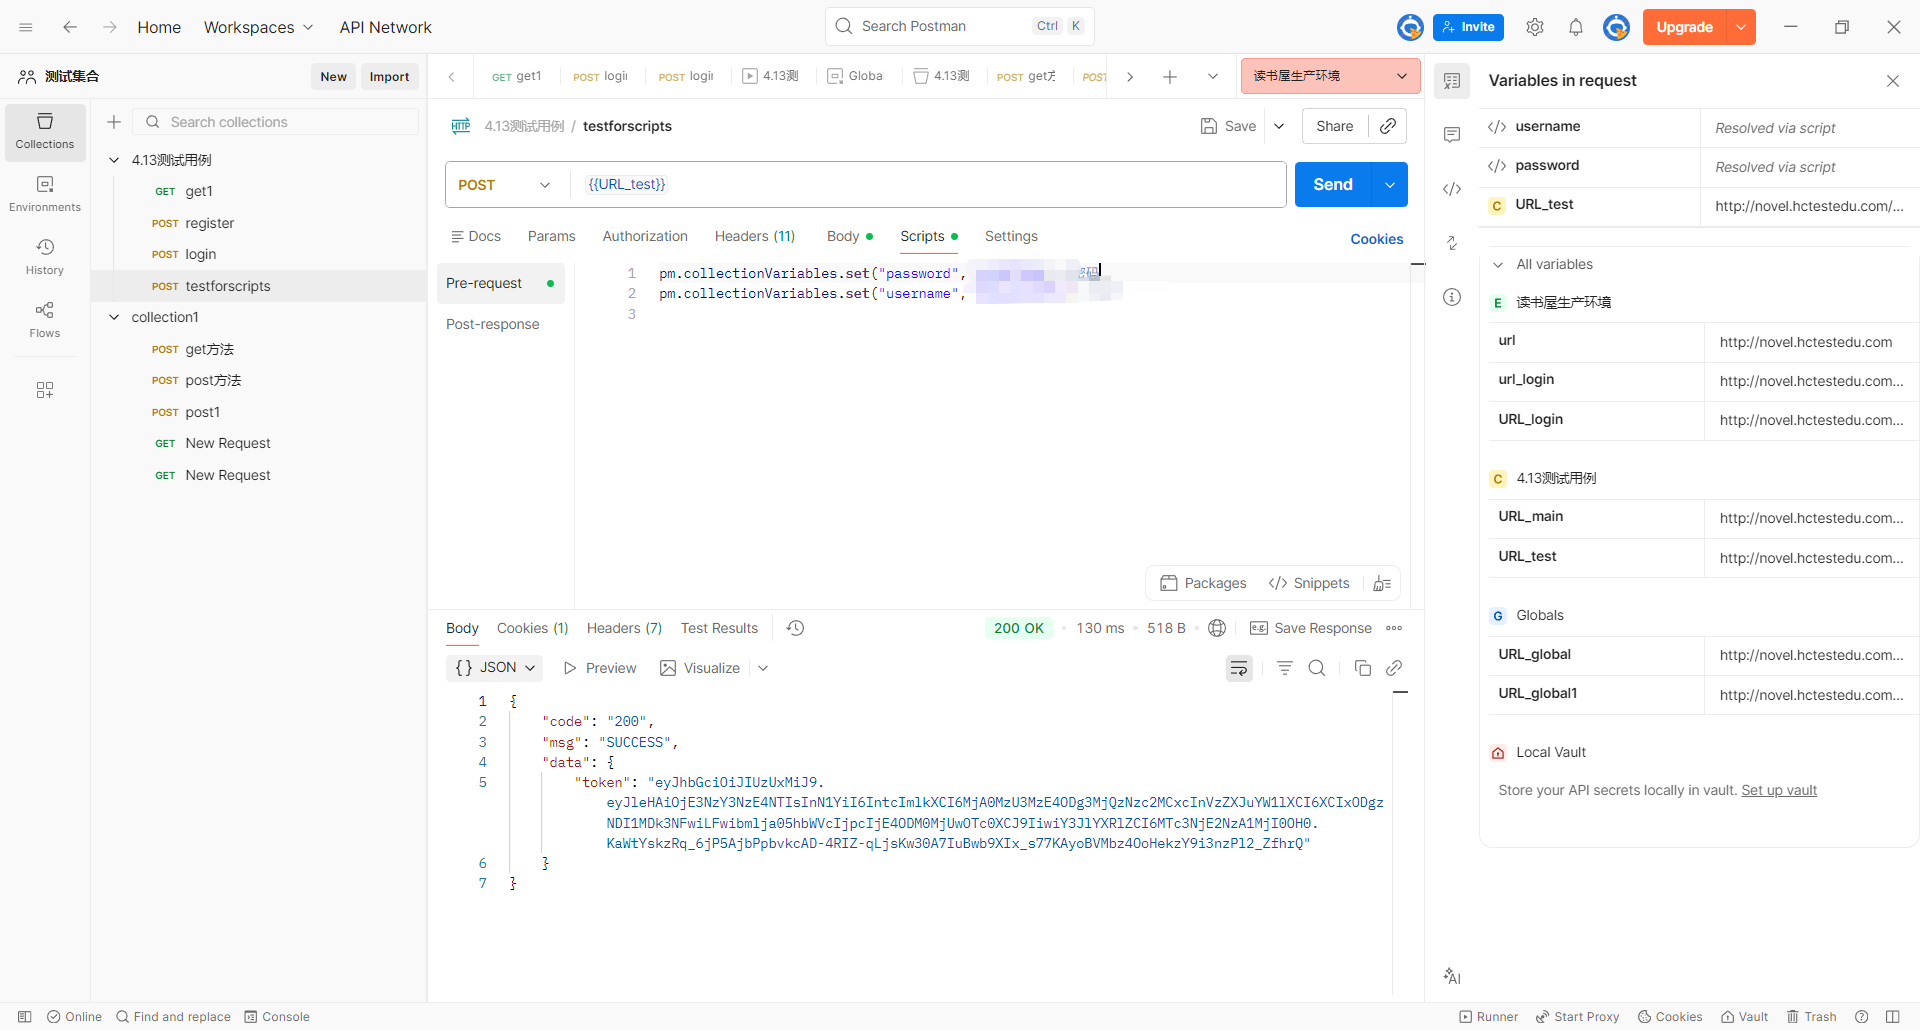Click the New button
Screen dimensions: 1920x1030
[x=333, y=77]
